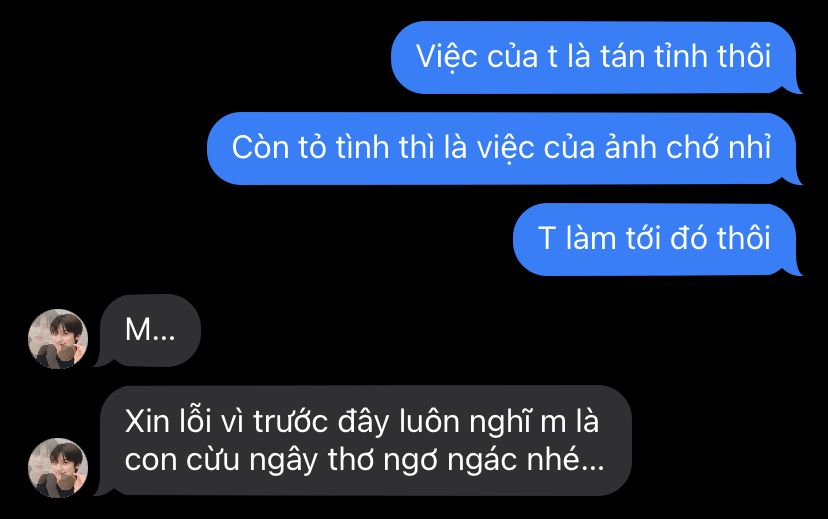Open sender avatar beside the "M..." message
This screenshot has width=828, height=519.
click(58, 339)
